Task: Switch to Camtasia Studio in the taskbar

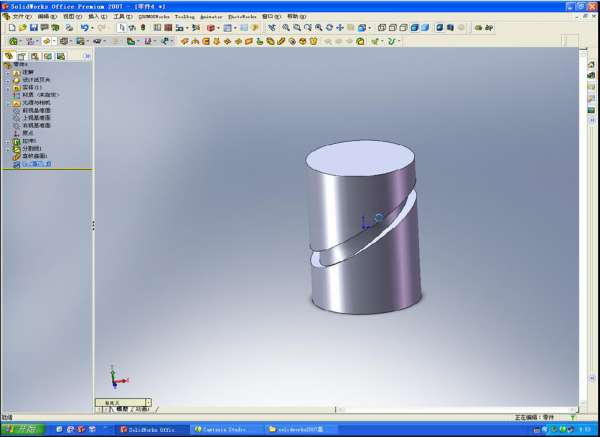Action: (227, 429)
